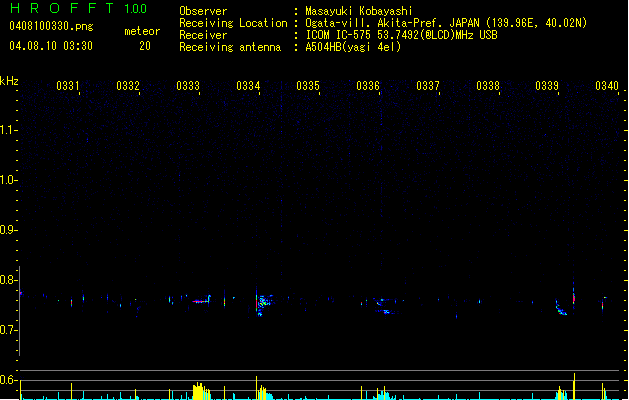629x400 pixels.
Task: Click the 1.1 frequency axis label
Action: (x=8, y=130)
